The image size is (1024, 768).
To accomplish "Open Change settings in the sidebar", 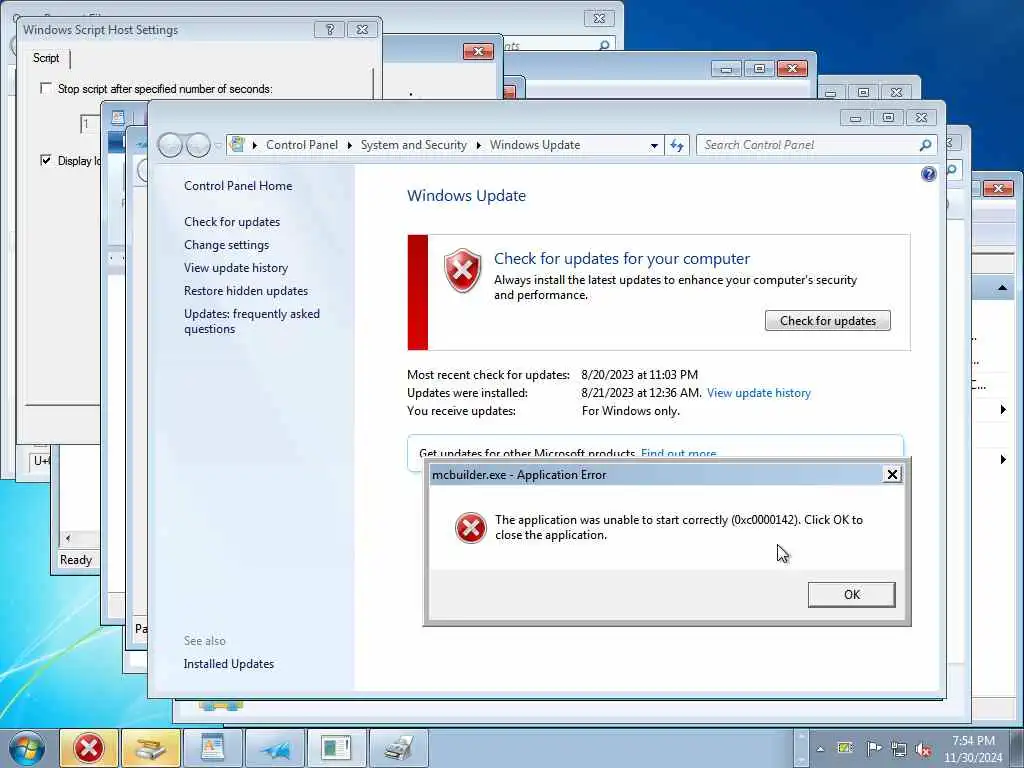I will coord(226,245).
